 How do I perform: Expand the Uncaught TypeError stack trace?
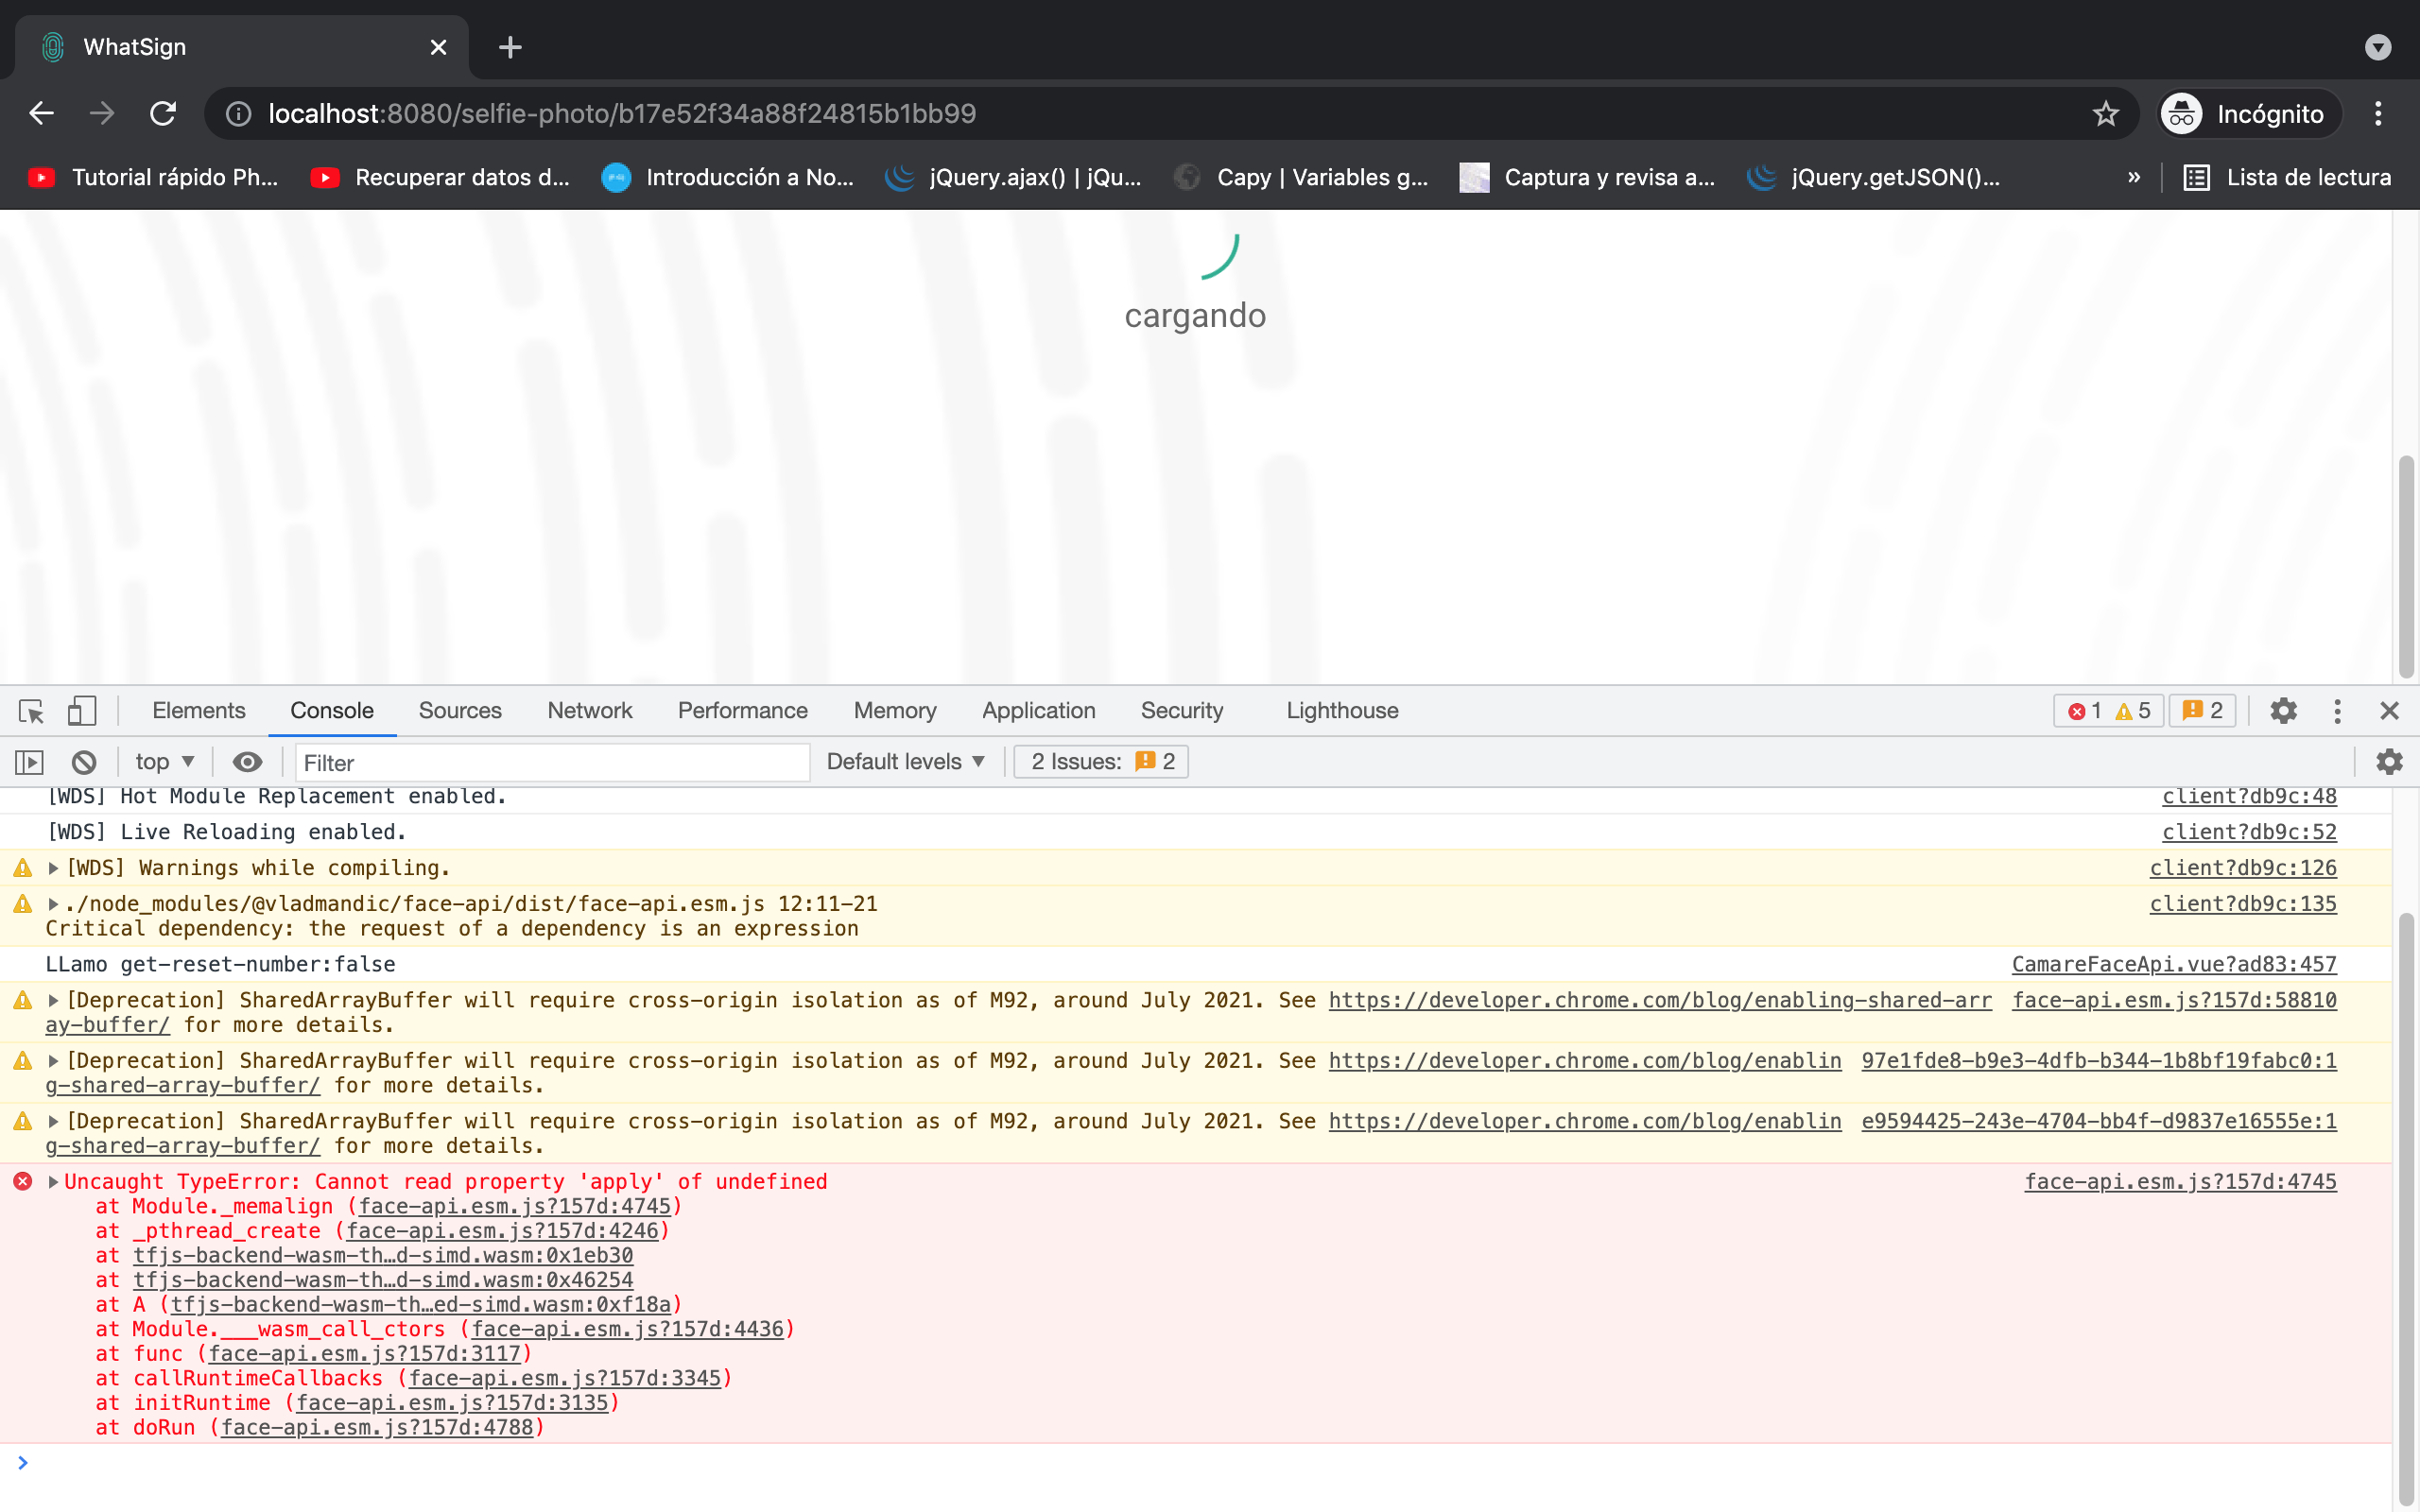click(x=51, y=1181)
